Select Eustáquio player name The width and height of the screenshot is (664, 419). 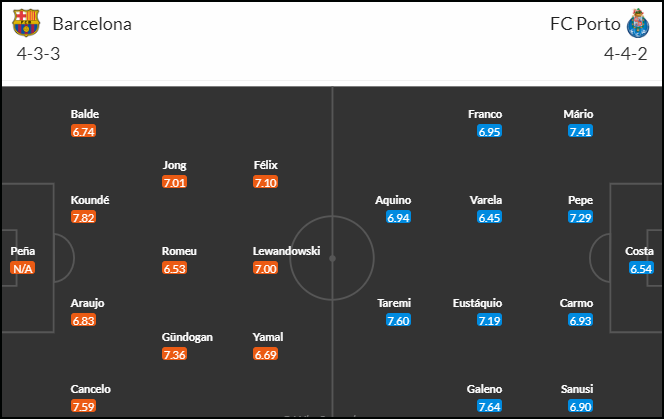477,303
